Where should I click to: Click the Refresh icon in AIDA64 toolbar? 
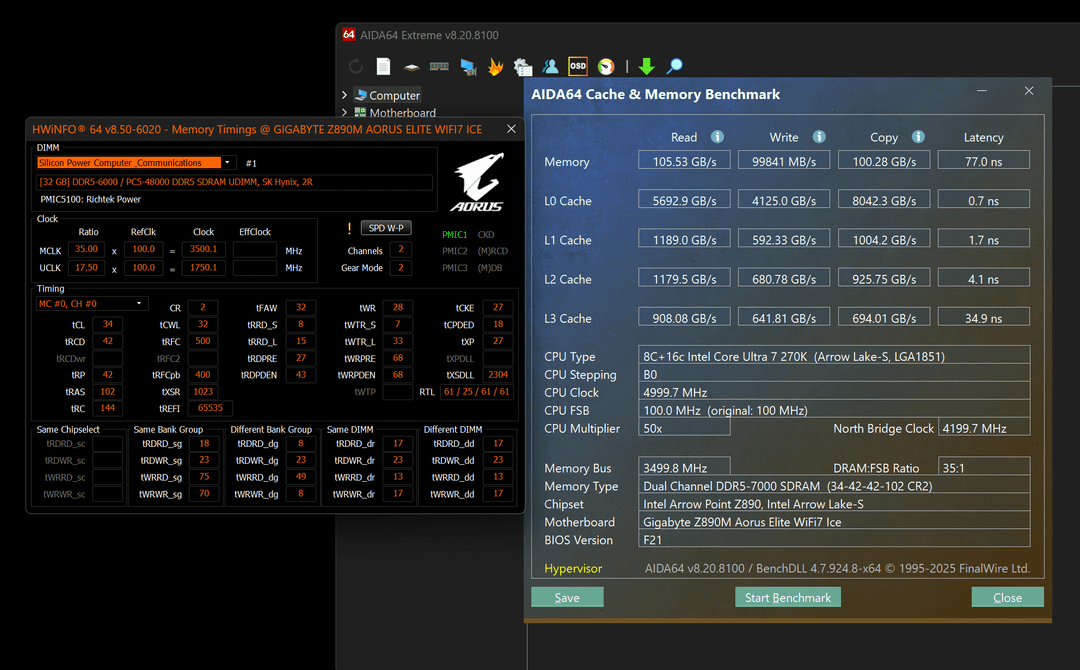(x=356, y=66)
